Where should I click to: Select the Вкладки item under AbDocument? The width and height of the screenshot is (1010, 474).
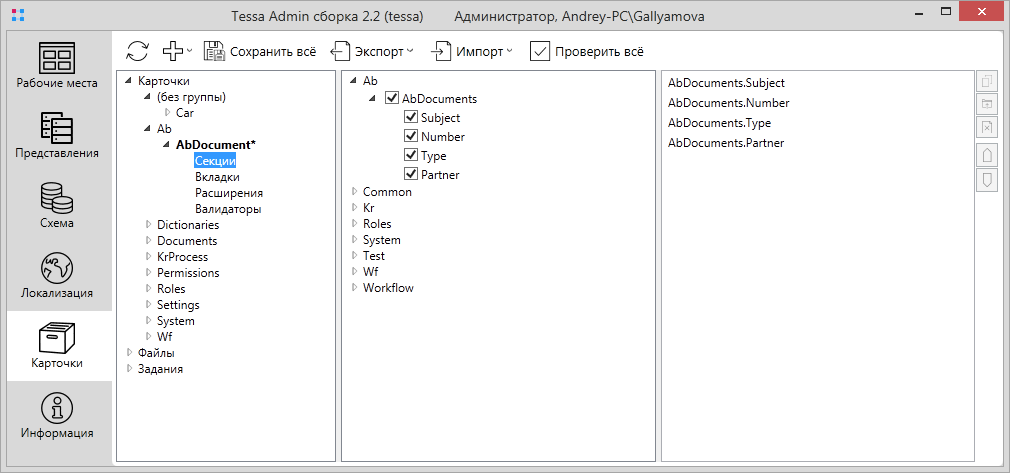(217, 177)
